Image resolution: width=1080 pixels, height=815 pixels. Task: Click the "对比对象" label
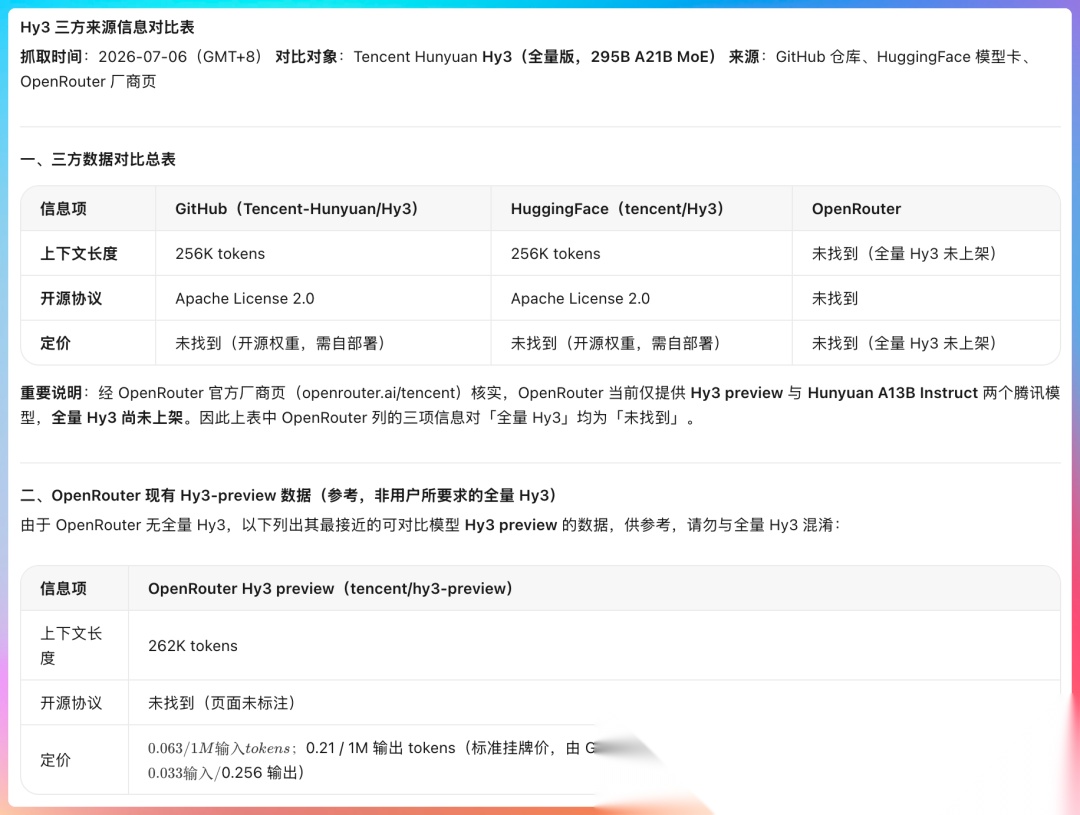pos(306,56)
